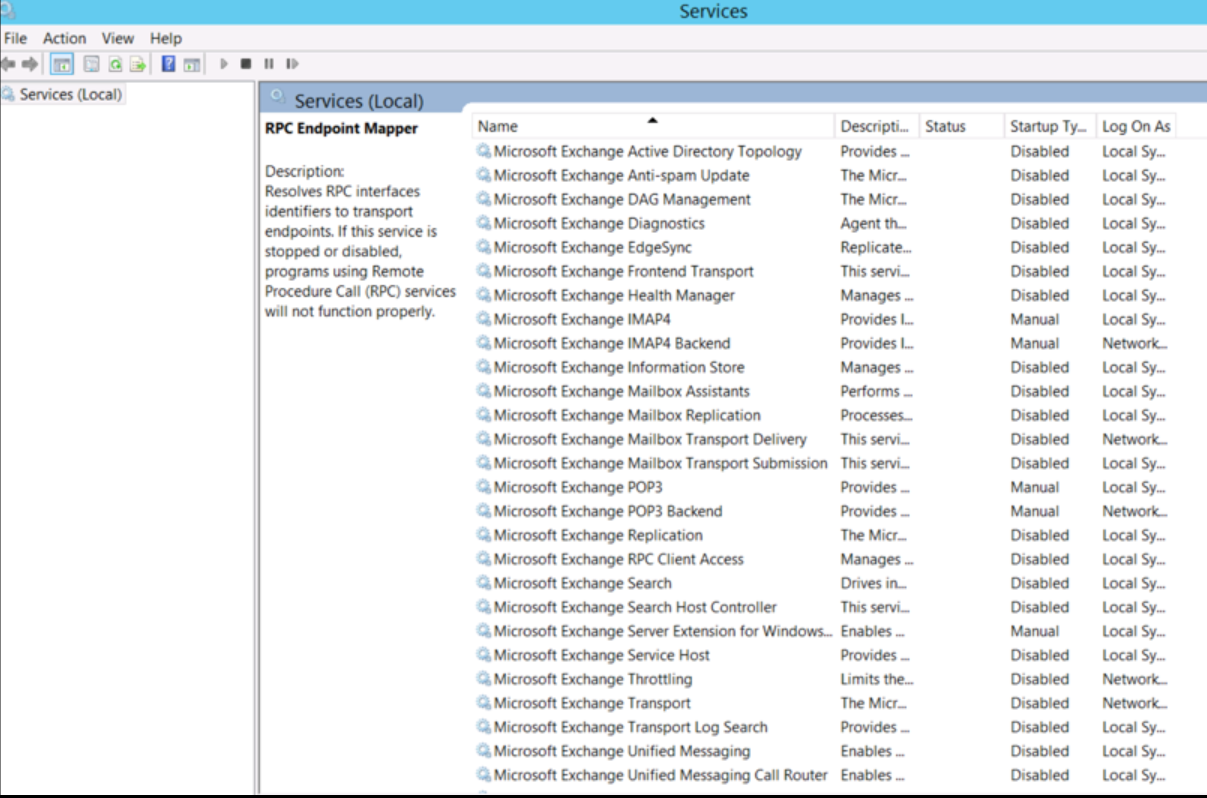Viewport: 1207px width, 798px height.
Task: Click the 'Agent th...' description for Exchange Diagnostics
Action: pyautogui.click(x=874, y=224)
